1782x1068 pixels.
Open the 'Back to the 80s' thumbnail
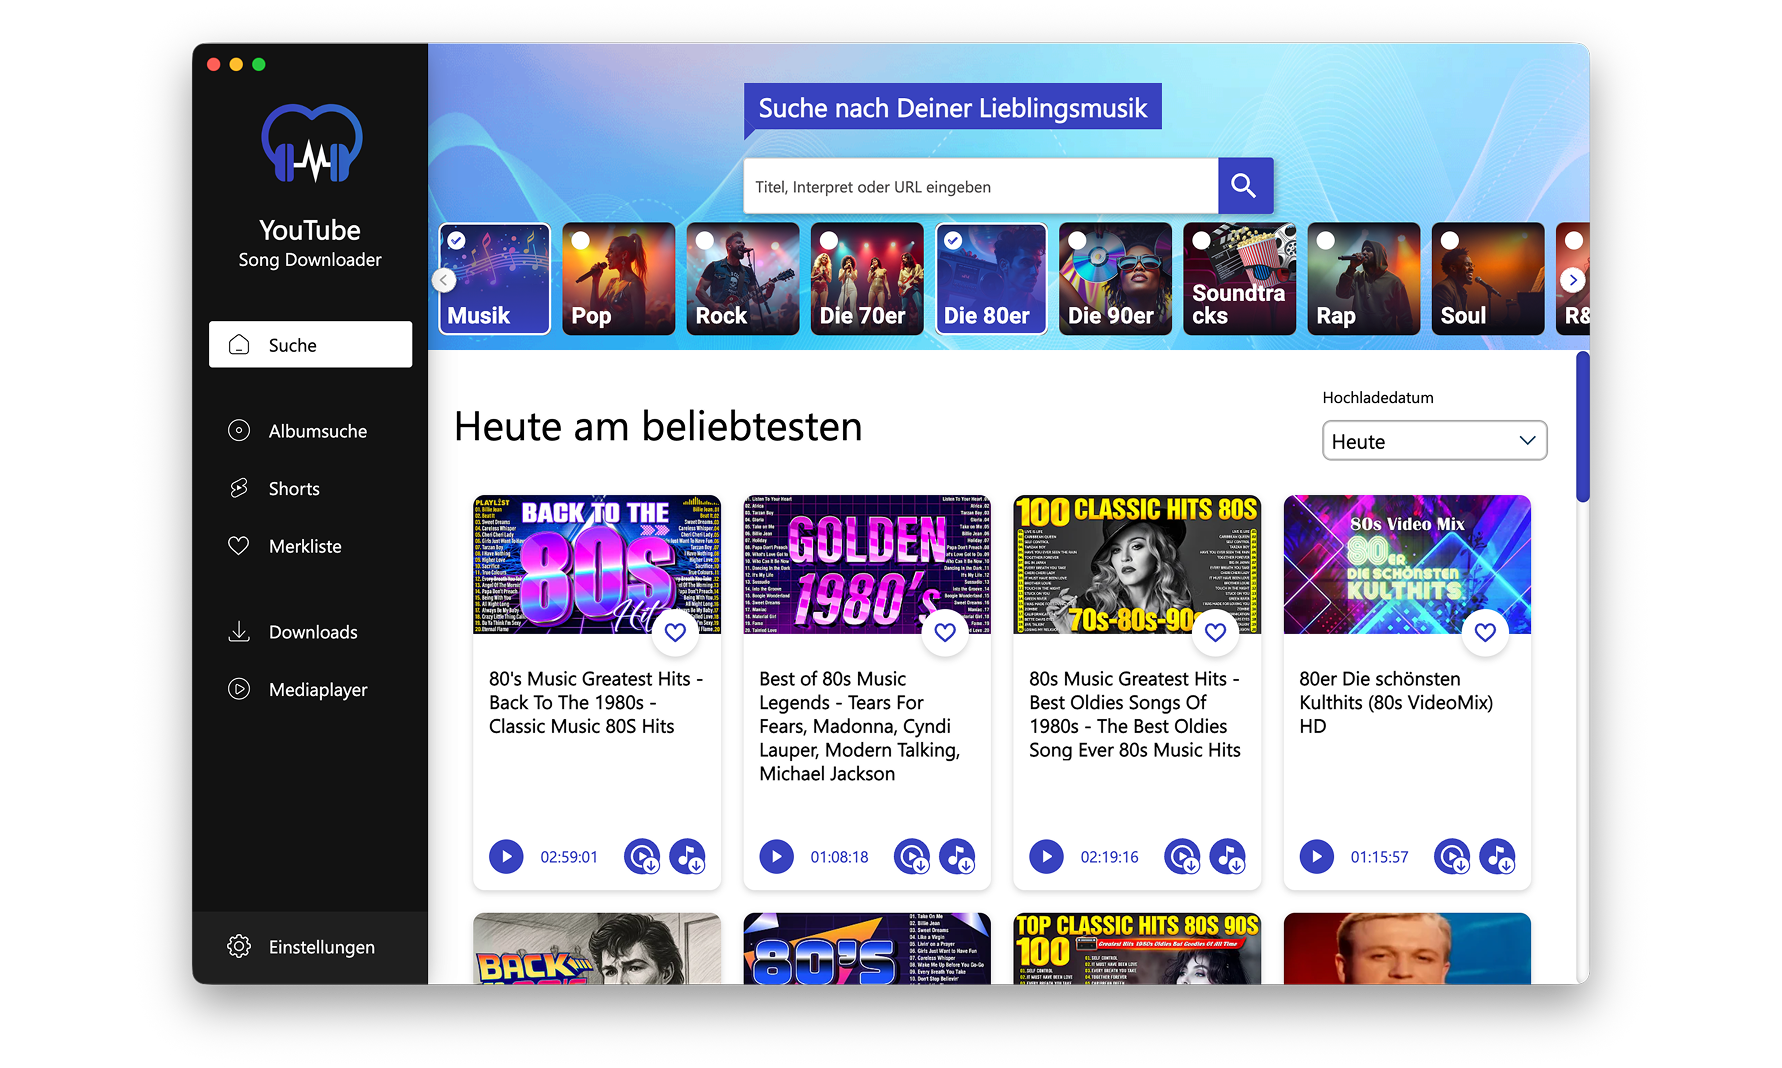coord(597,564)
